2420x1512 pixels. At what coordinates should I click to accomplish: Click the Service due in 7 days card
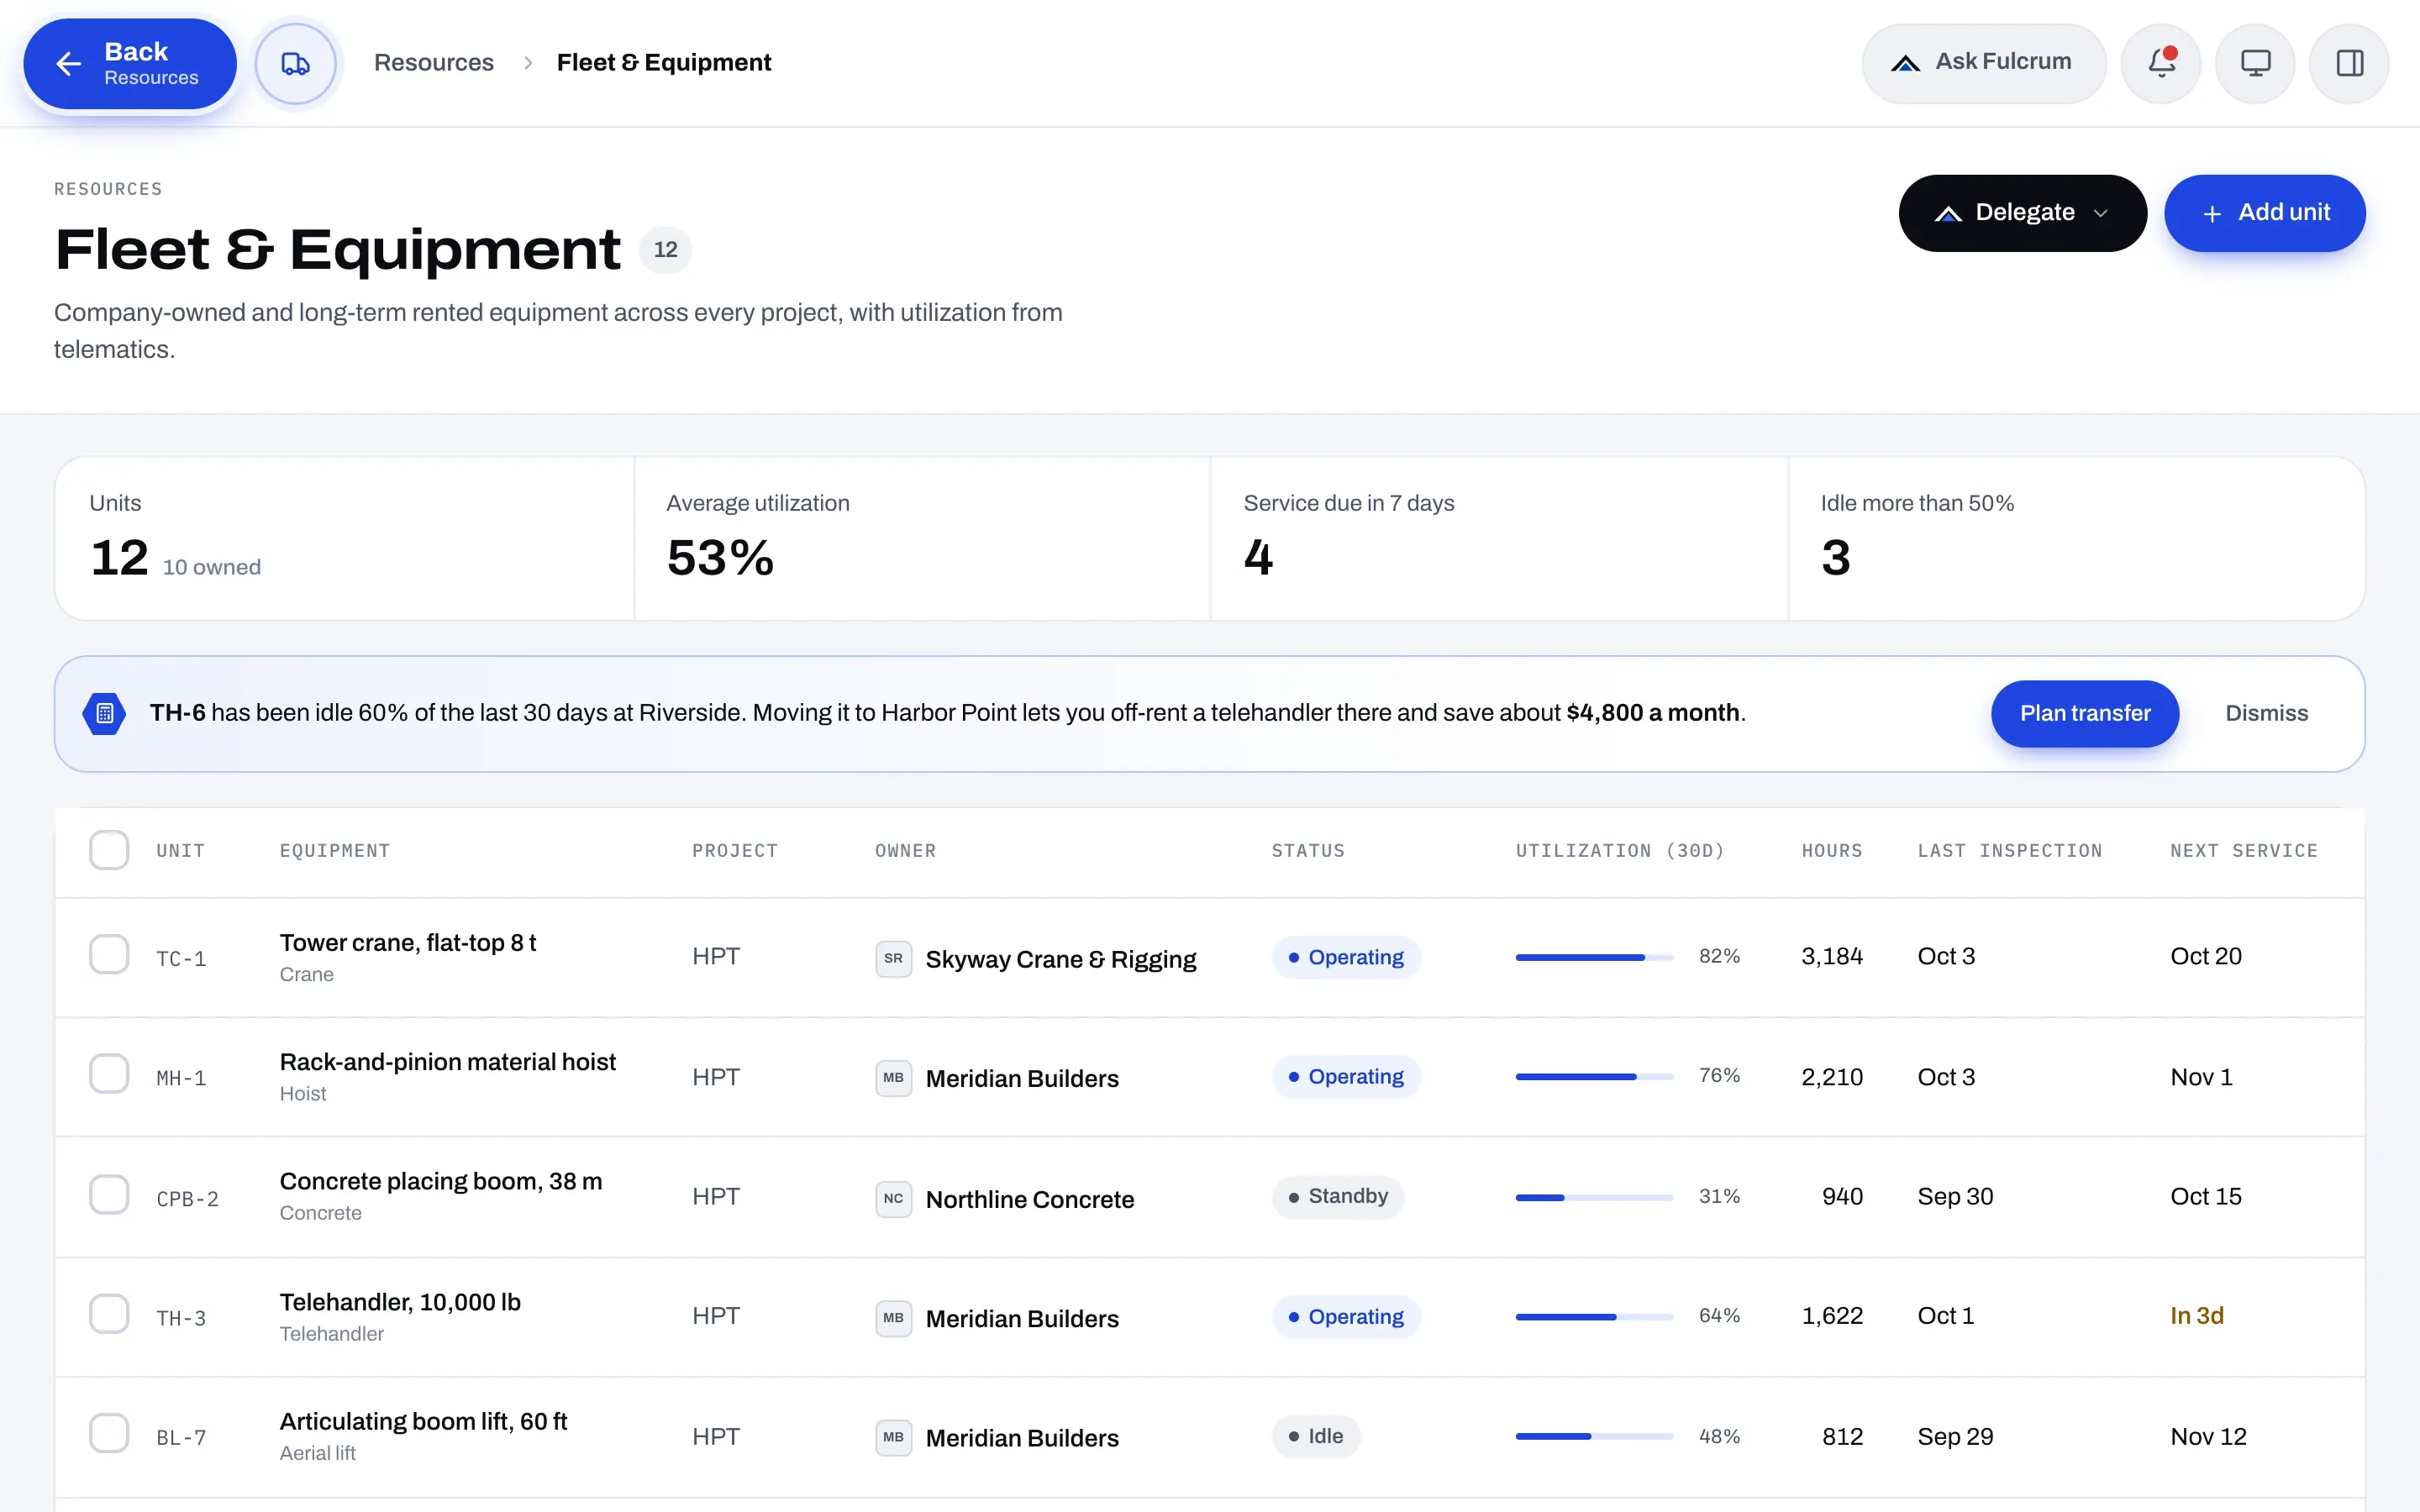click(x=1498, y=539)
